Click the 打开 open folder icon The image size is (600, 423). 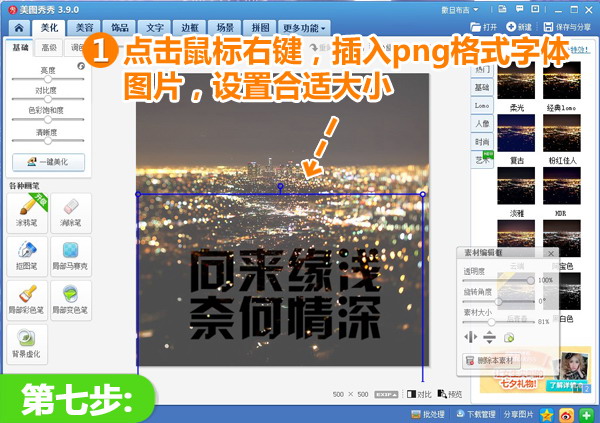pos(476,27)
